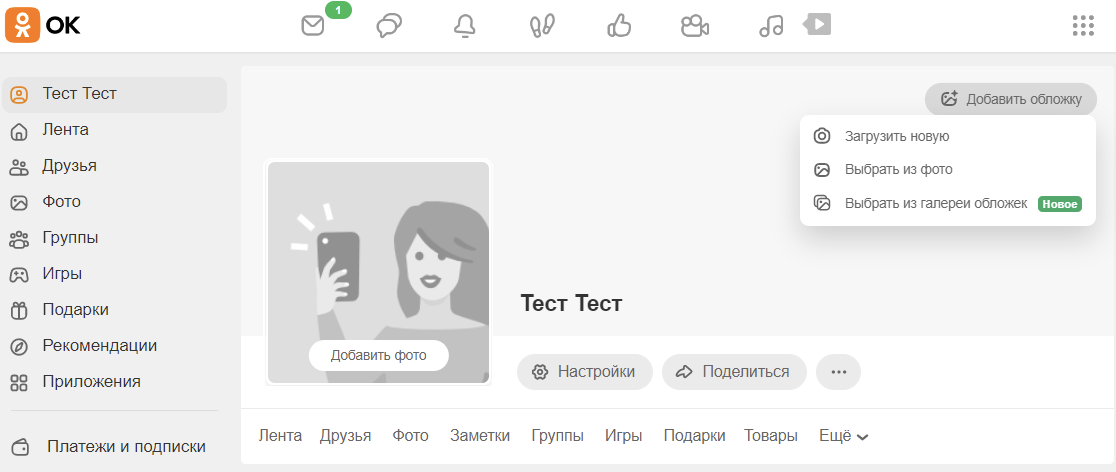1116x472 pixels.
Task: Select Выбрать из фото menu item
Action: pos(898,170)
